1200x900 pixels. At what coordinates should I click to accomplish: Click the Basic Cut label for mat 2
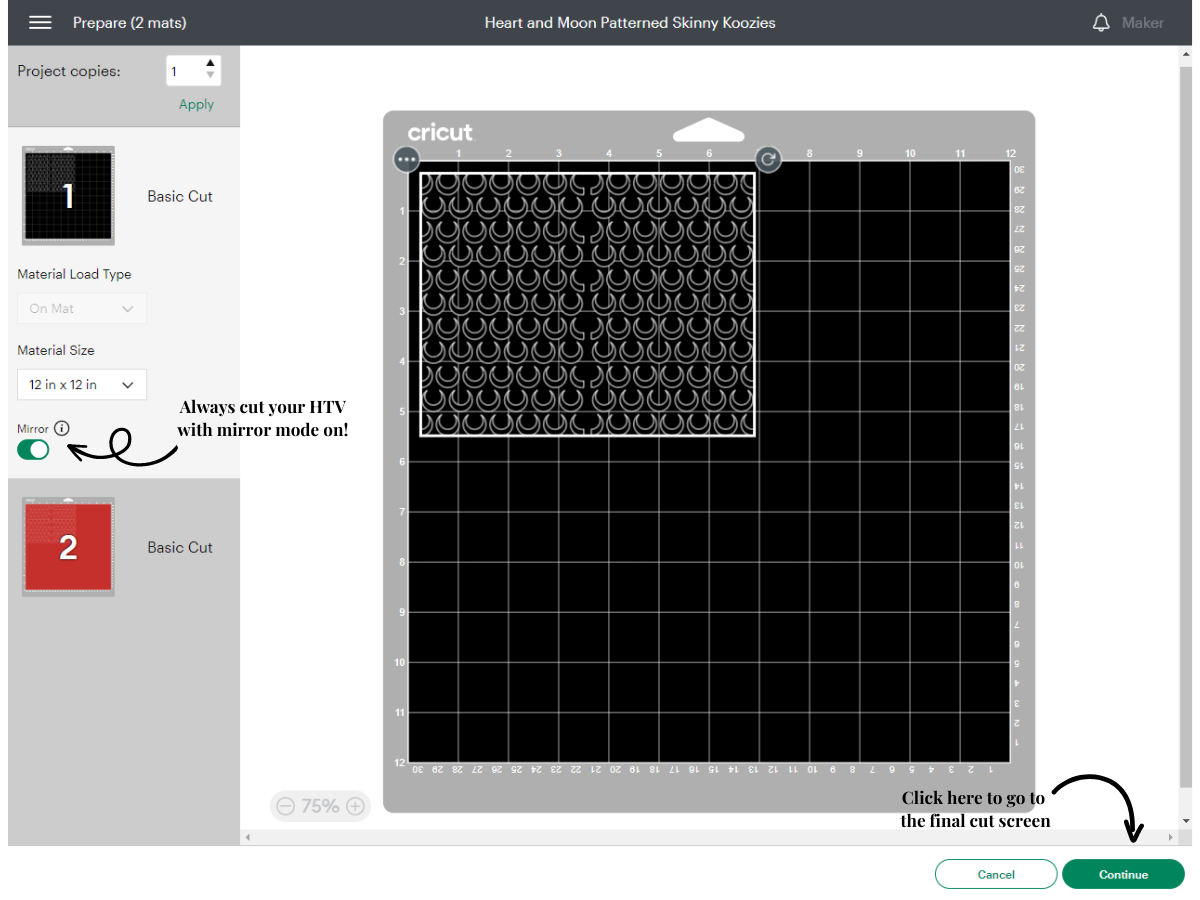tap(180, 547)
